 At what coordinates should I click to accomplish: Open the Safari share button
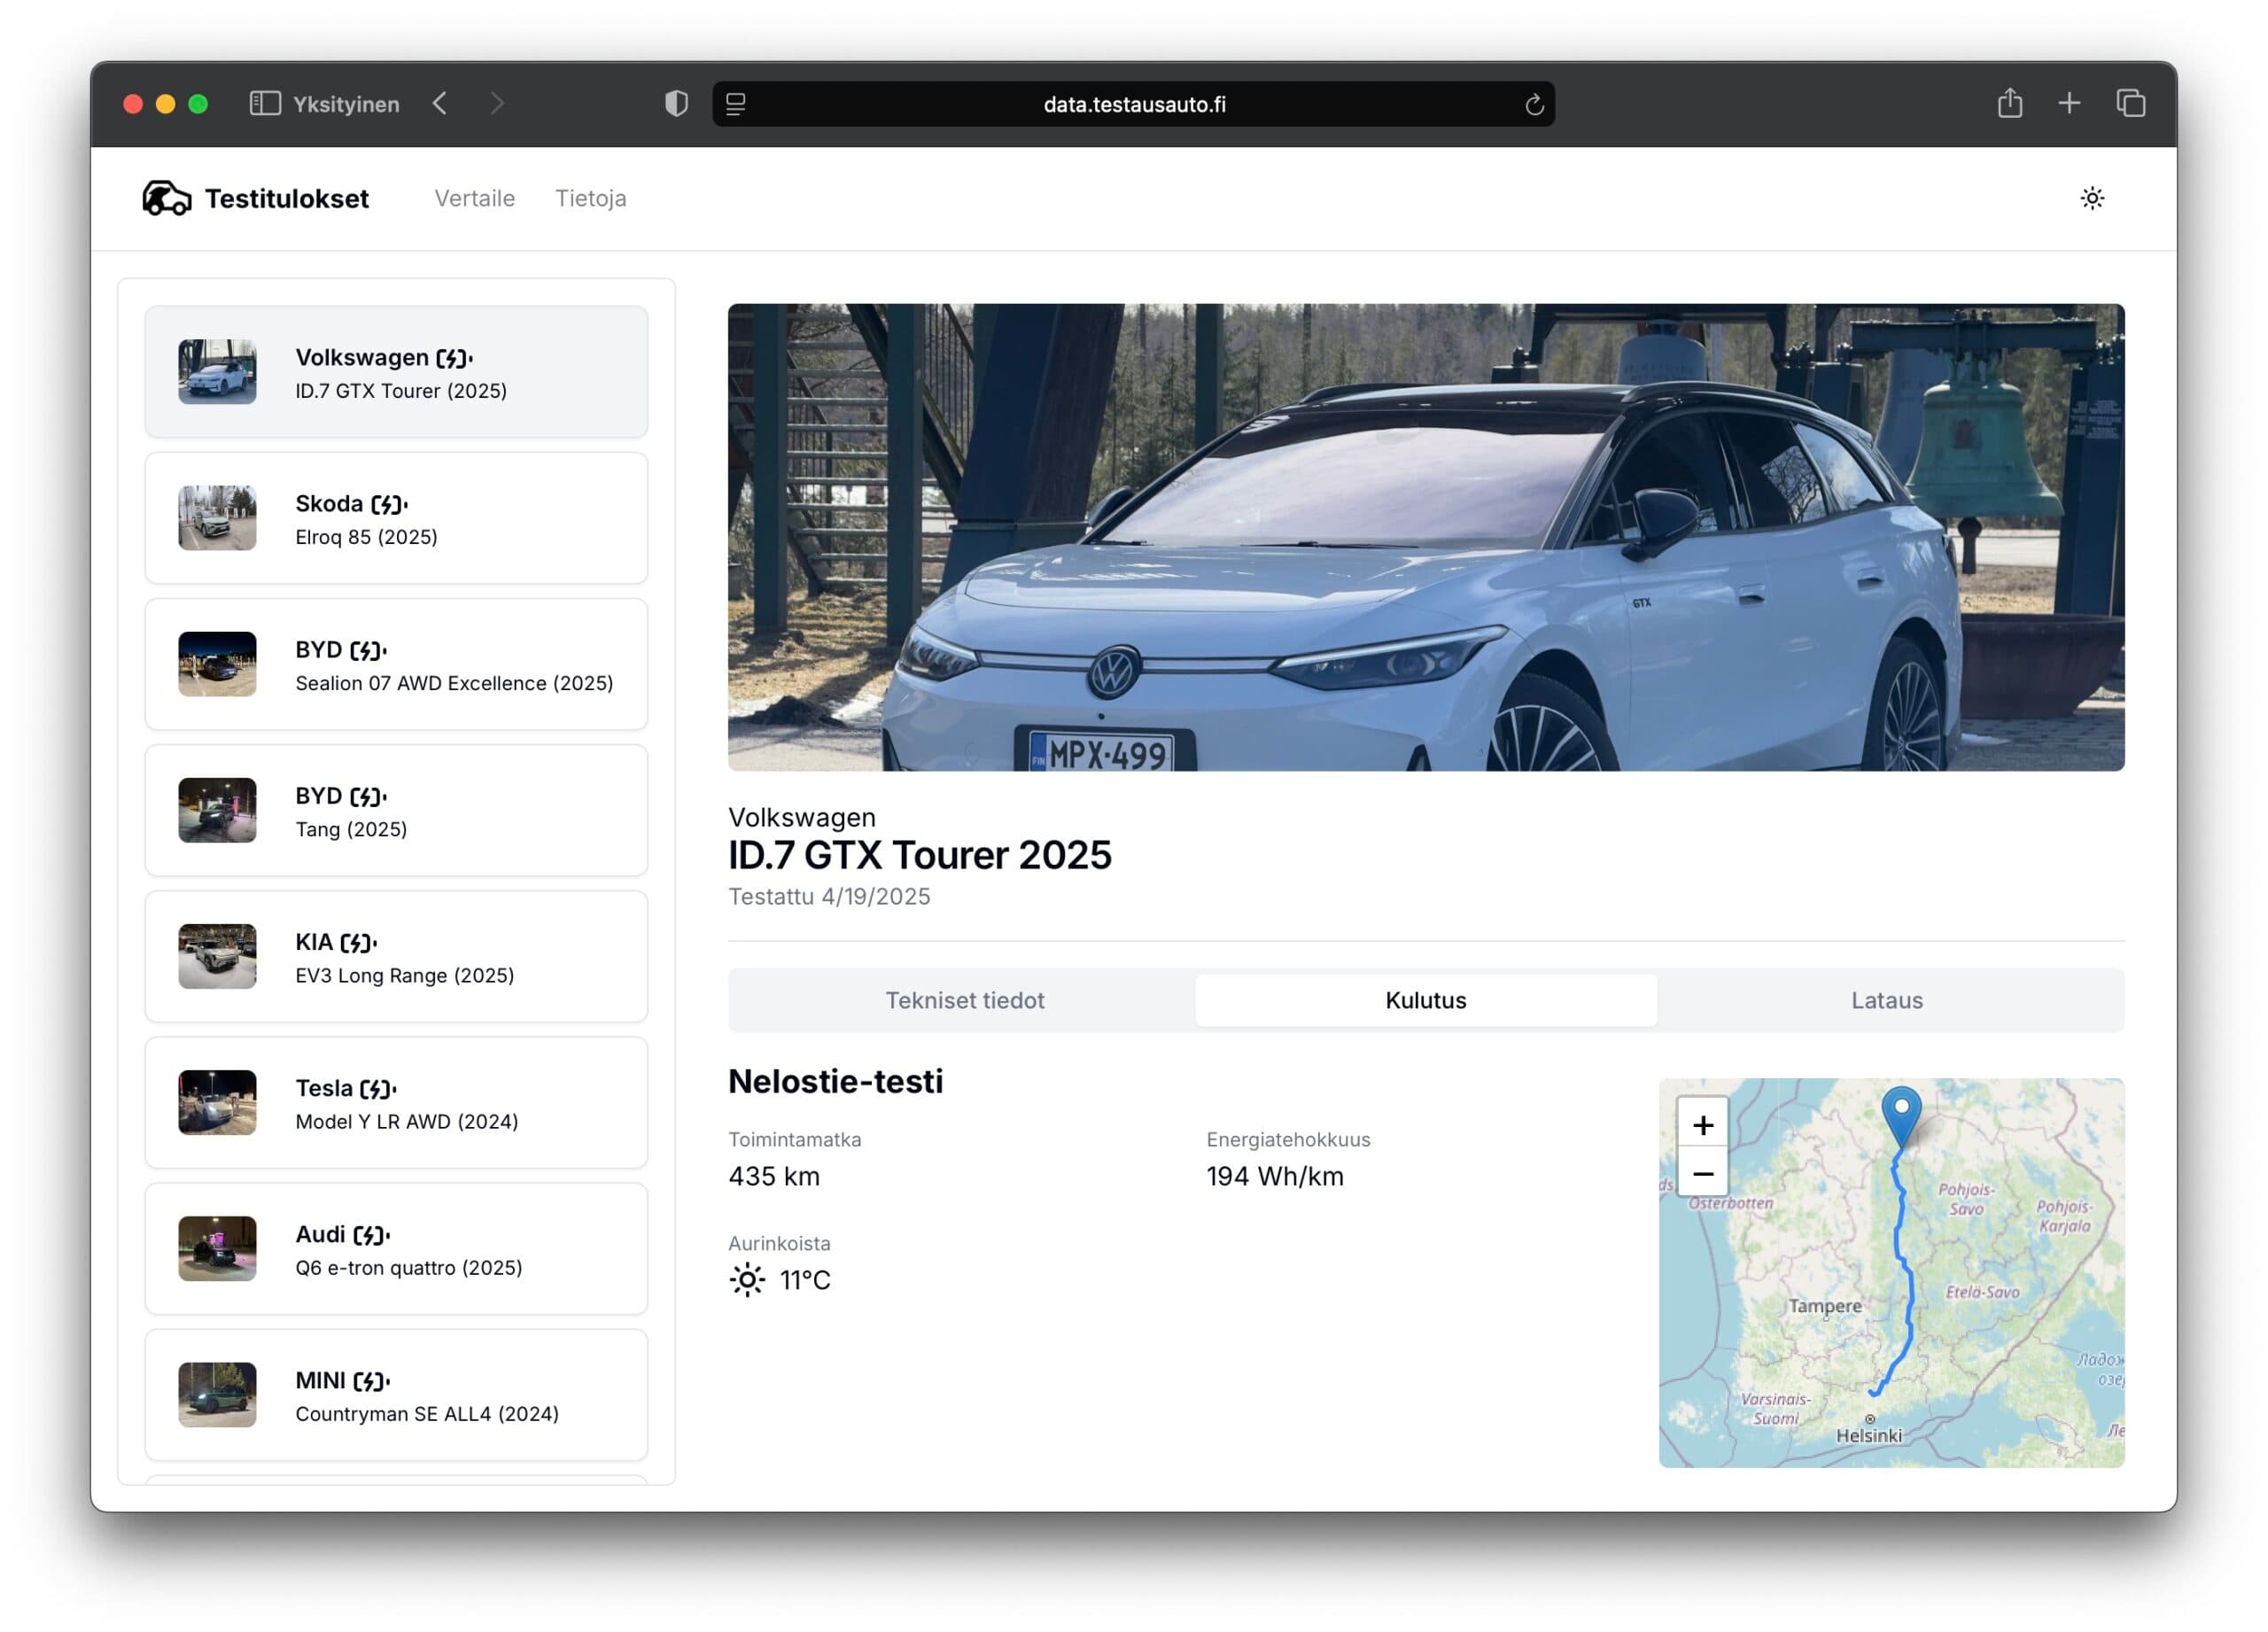[x=2010, y=103]
